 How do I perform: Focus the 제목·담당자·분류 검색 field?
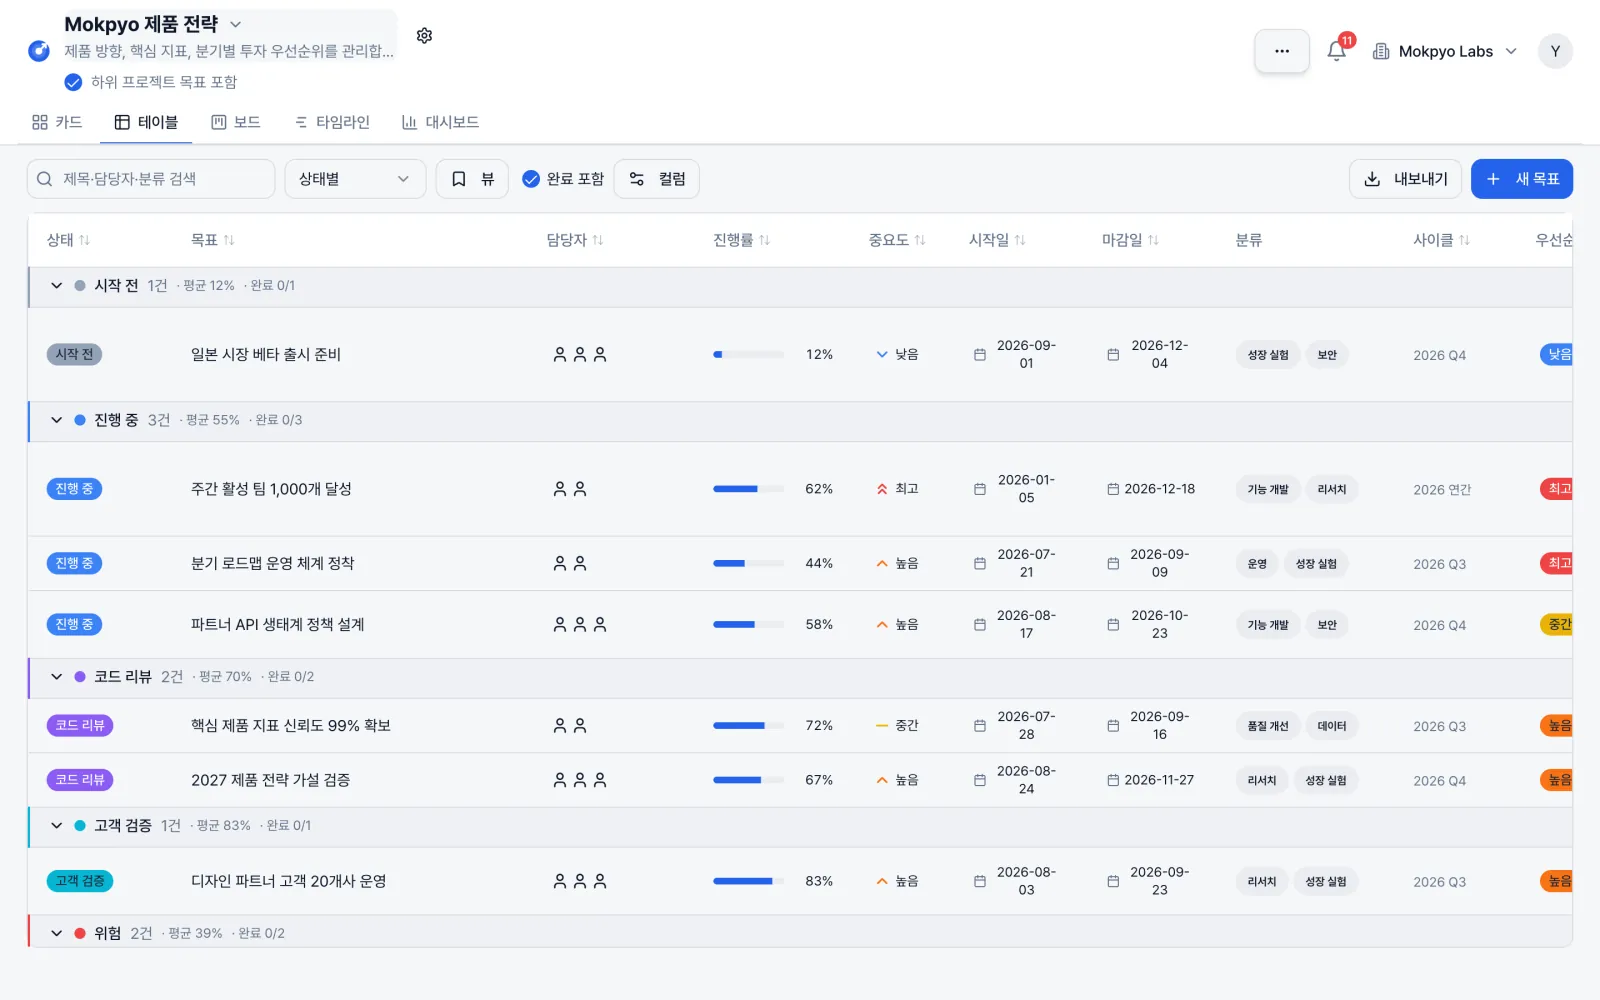(151, 179)
